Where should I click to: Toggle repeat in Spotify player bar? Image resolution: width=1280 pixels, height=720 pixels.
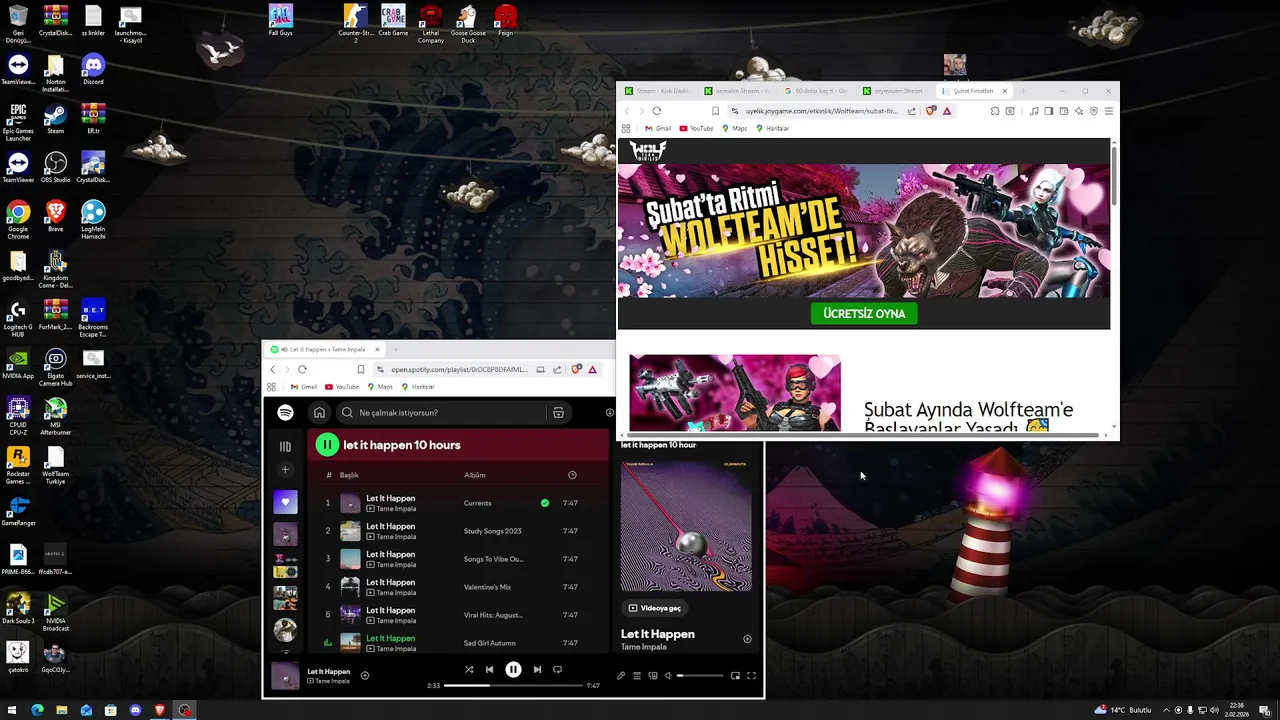tap(557, 670)
